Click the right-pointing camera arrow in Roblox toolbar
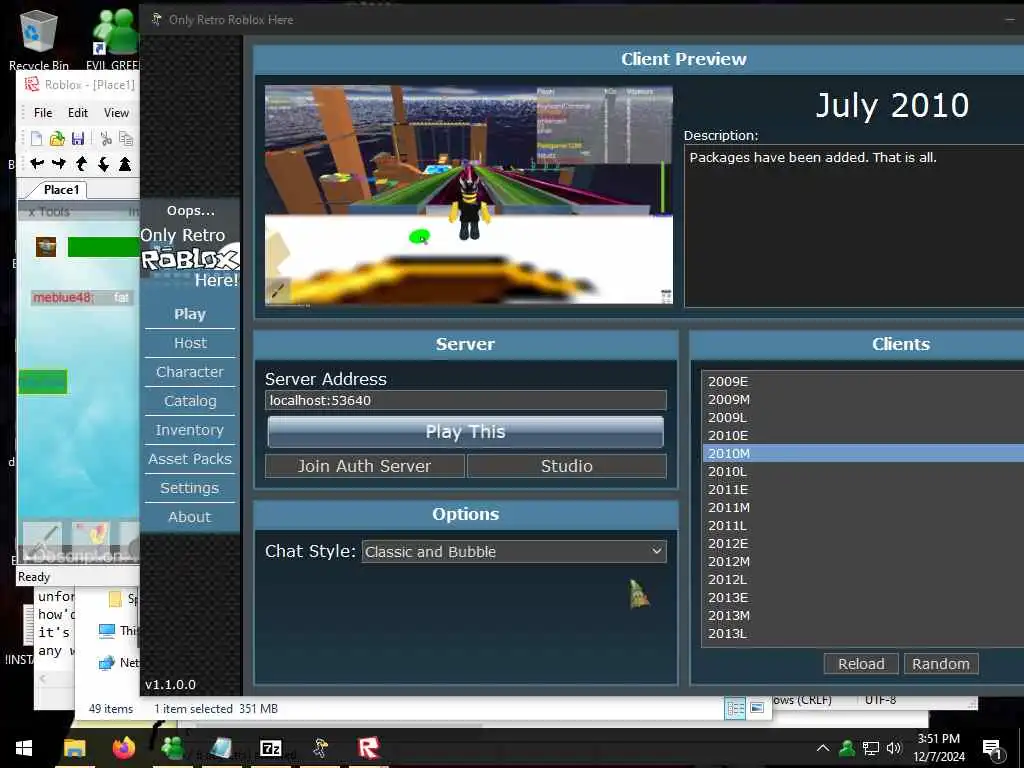1024x768 pixels. 59,163
